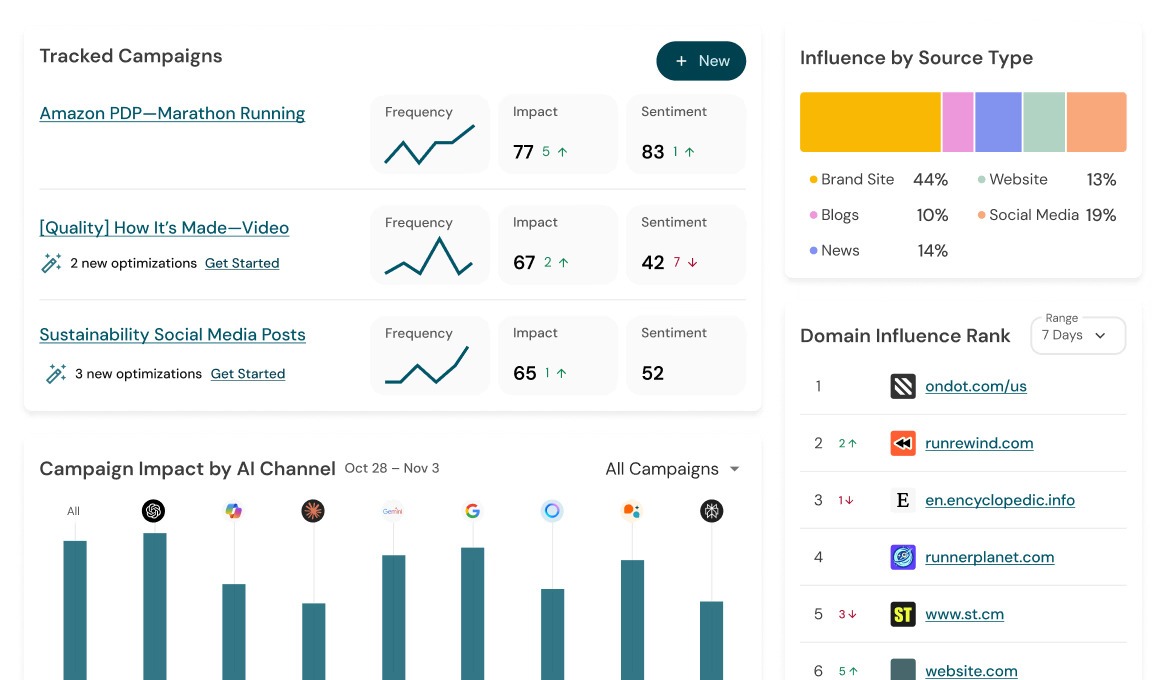Click the orange Social Media bar segment
Image resolution: width=1166 pixels, height=680 pixels.
(1097, 122)
